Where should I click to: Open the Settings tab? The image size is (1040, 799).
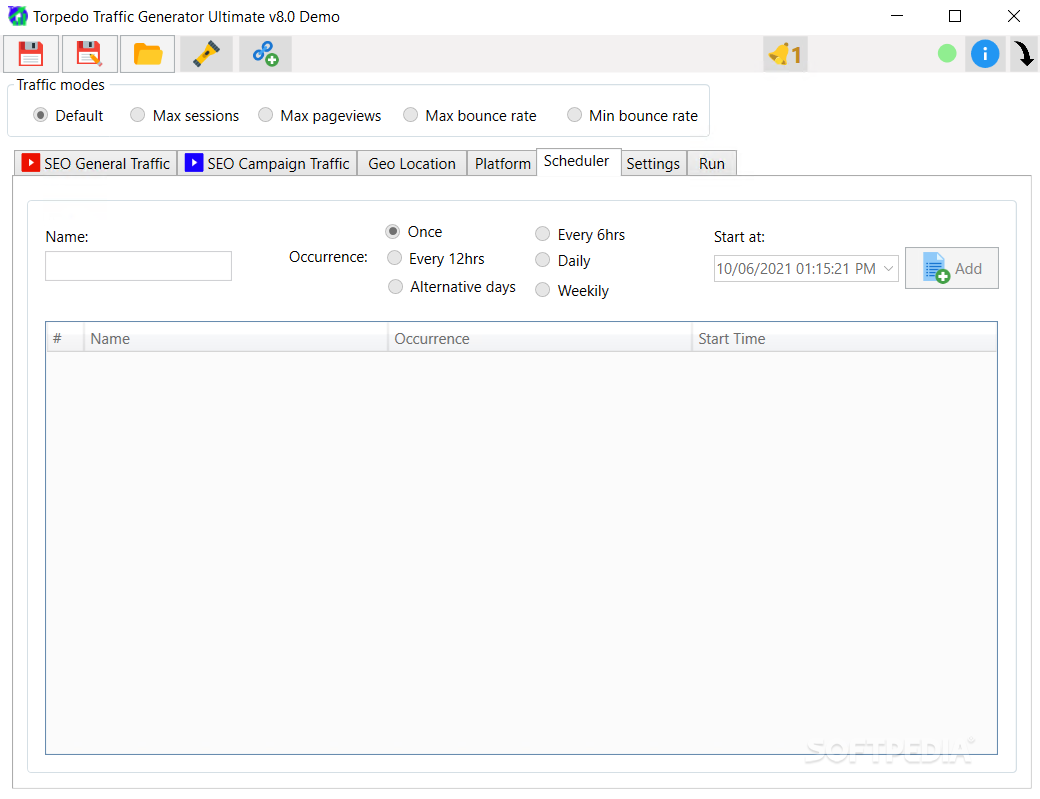coord(653,163)
